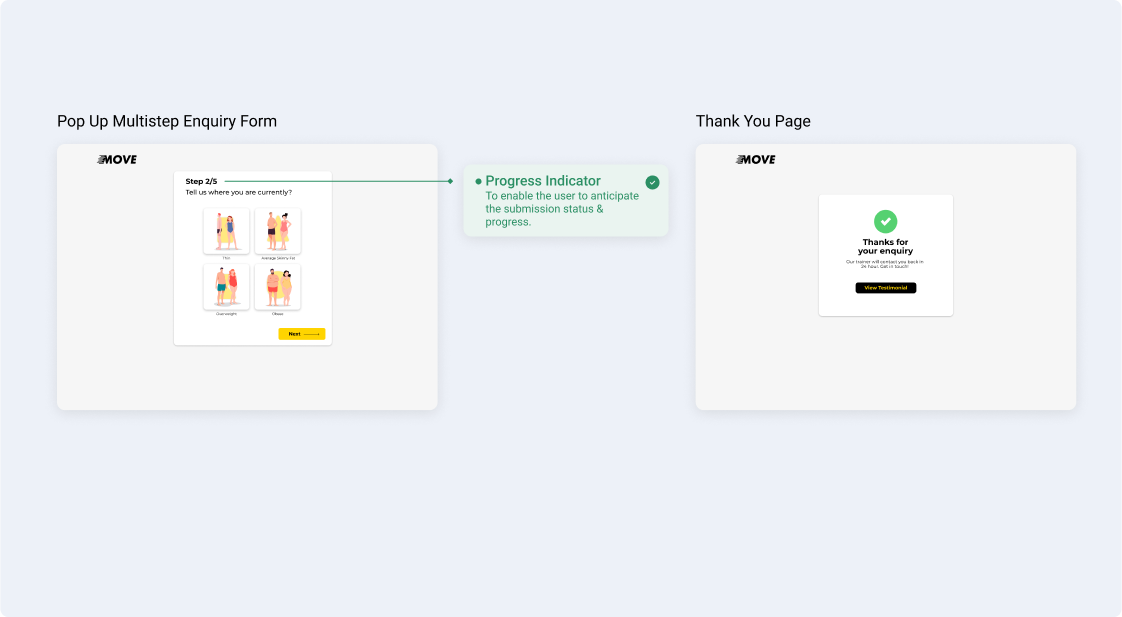Click the "Tell us where you are currently?" question
Image resolution: width=1122 pixels, height=617 pixels.
pos(239,192)
